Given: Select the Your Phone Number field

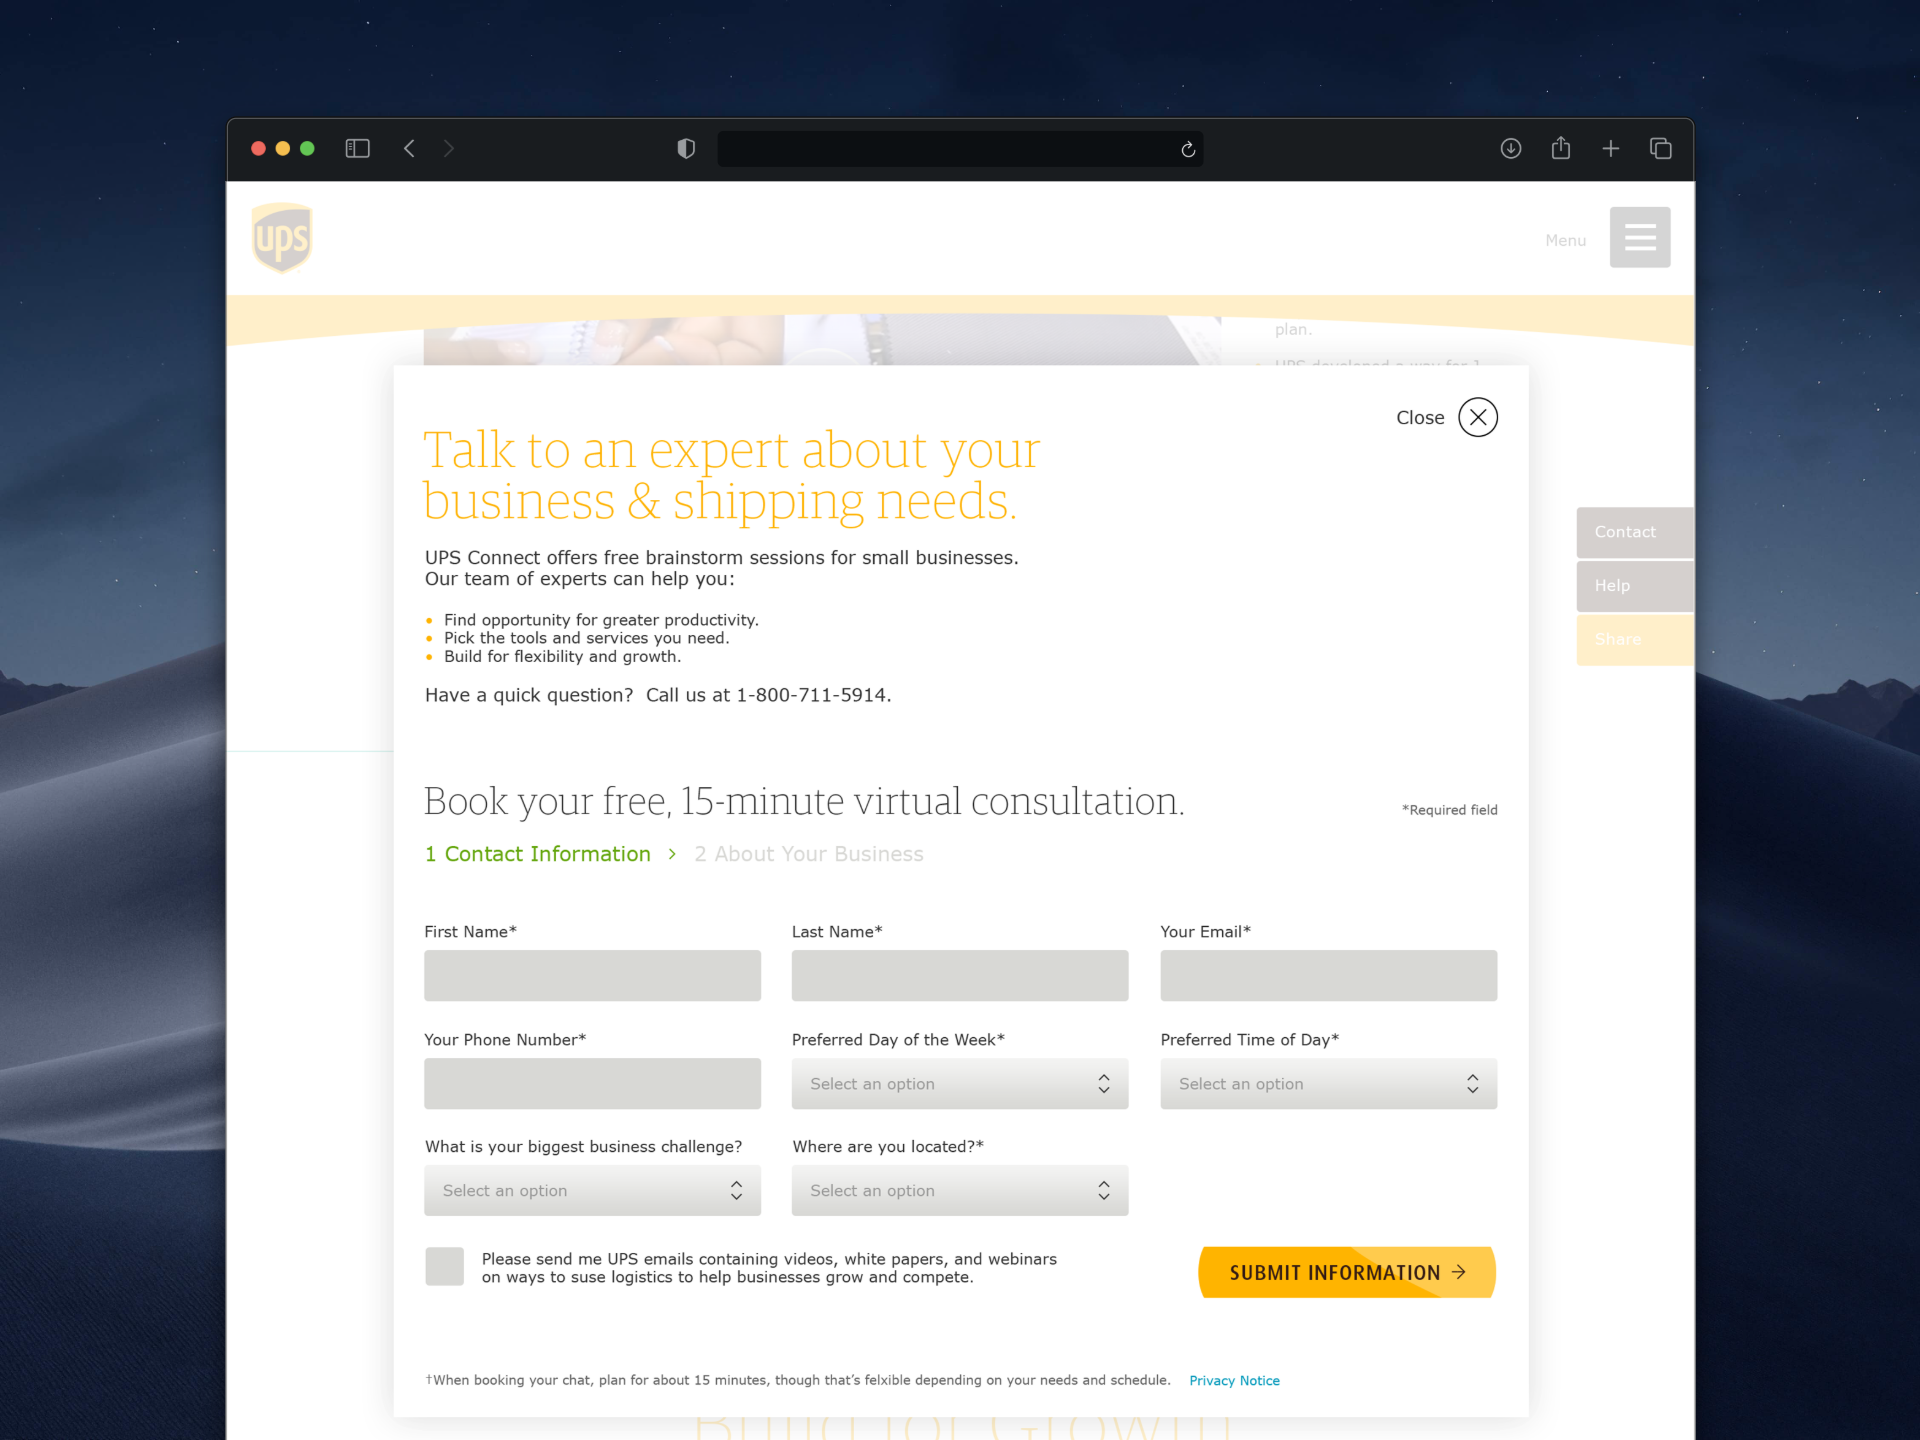Looking at the screenshot, I should (592, 1084).
